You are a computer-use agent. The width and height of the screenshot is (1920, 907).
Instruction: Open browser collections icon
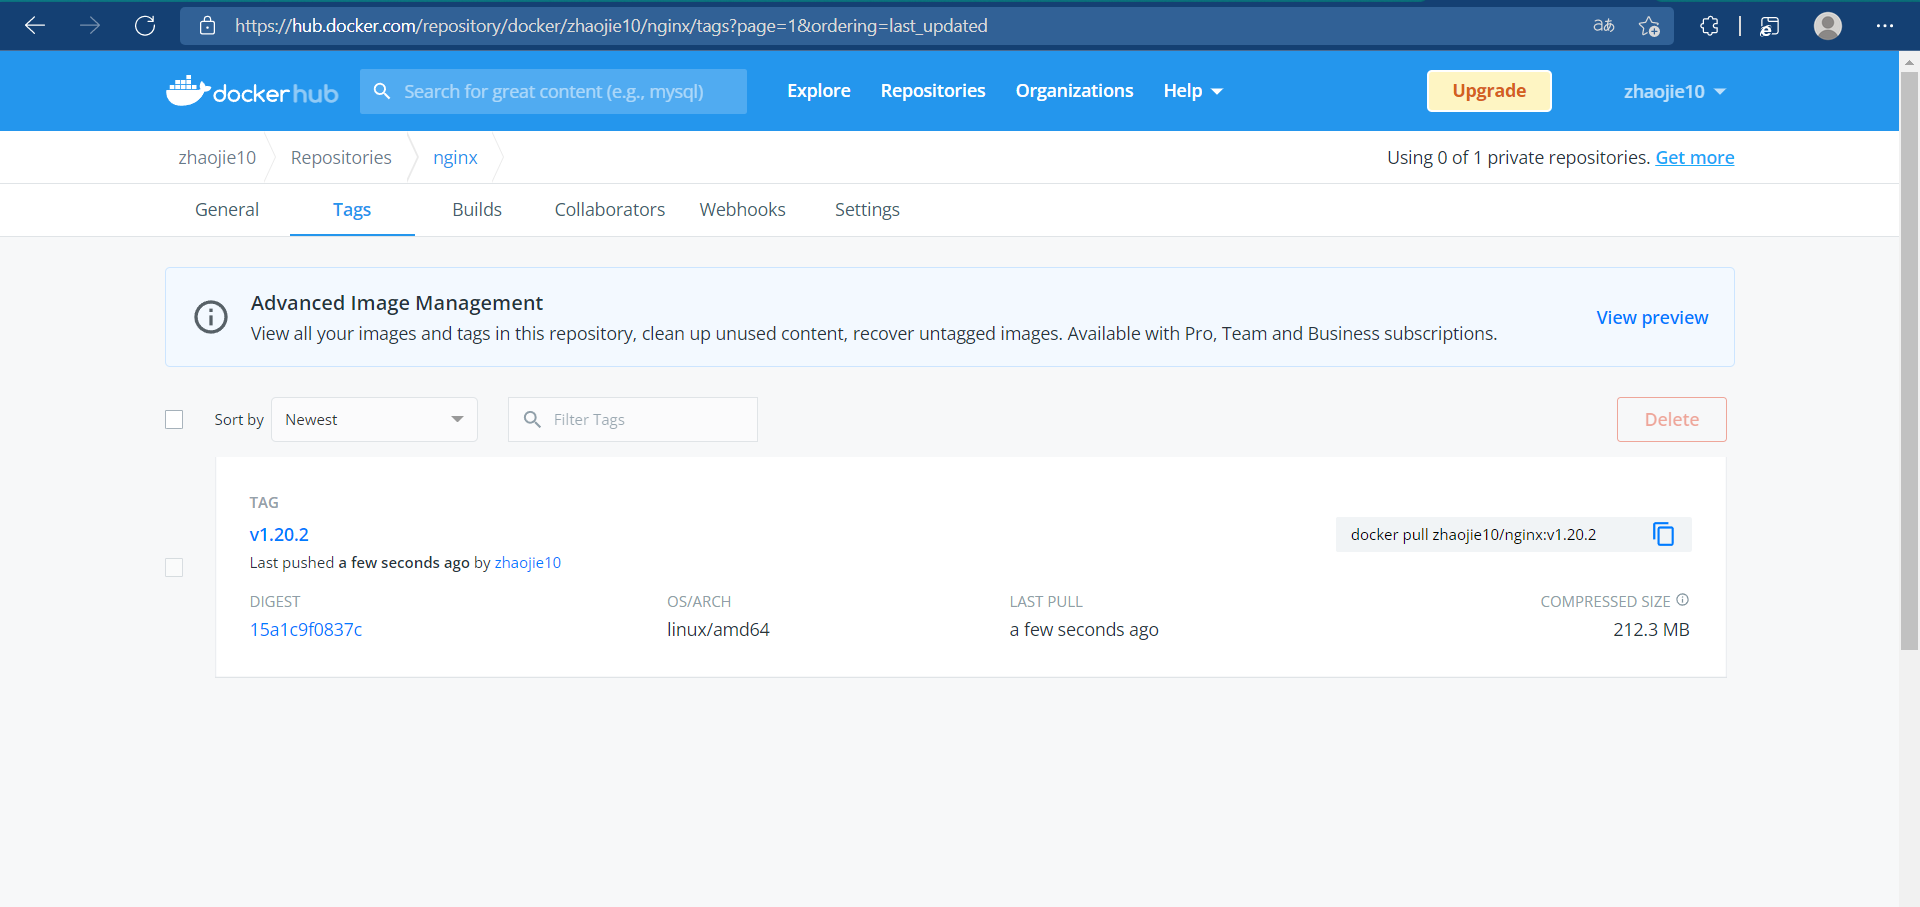[1769, 26]
